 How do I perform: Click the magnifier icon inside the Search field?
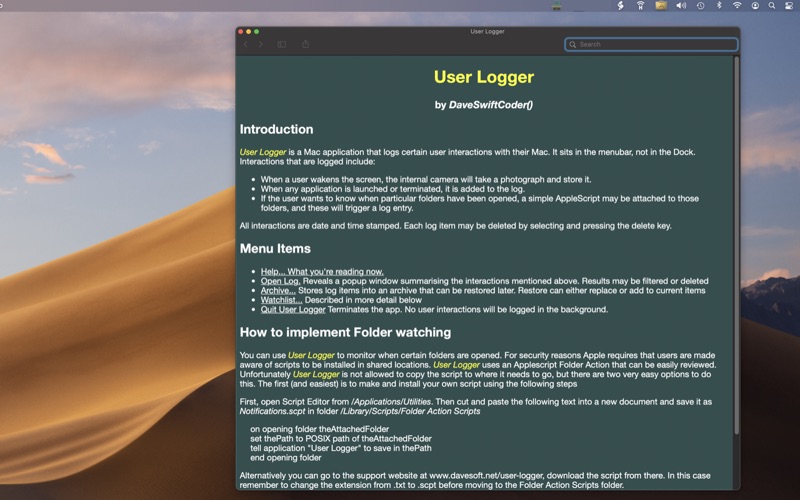(x=572, y=44)
